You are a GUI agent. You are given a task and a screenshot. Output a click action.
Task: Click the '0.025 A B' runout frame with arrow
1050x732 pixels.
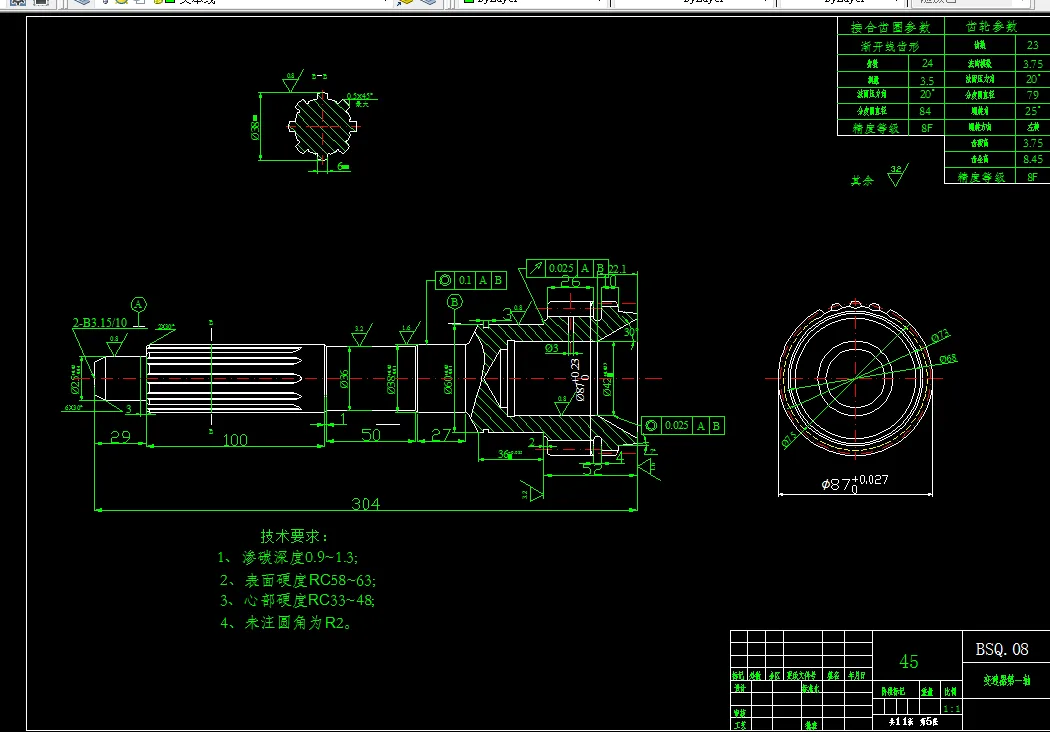click(567, 268)
